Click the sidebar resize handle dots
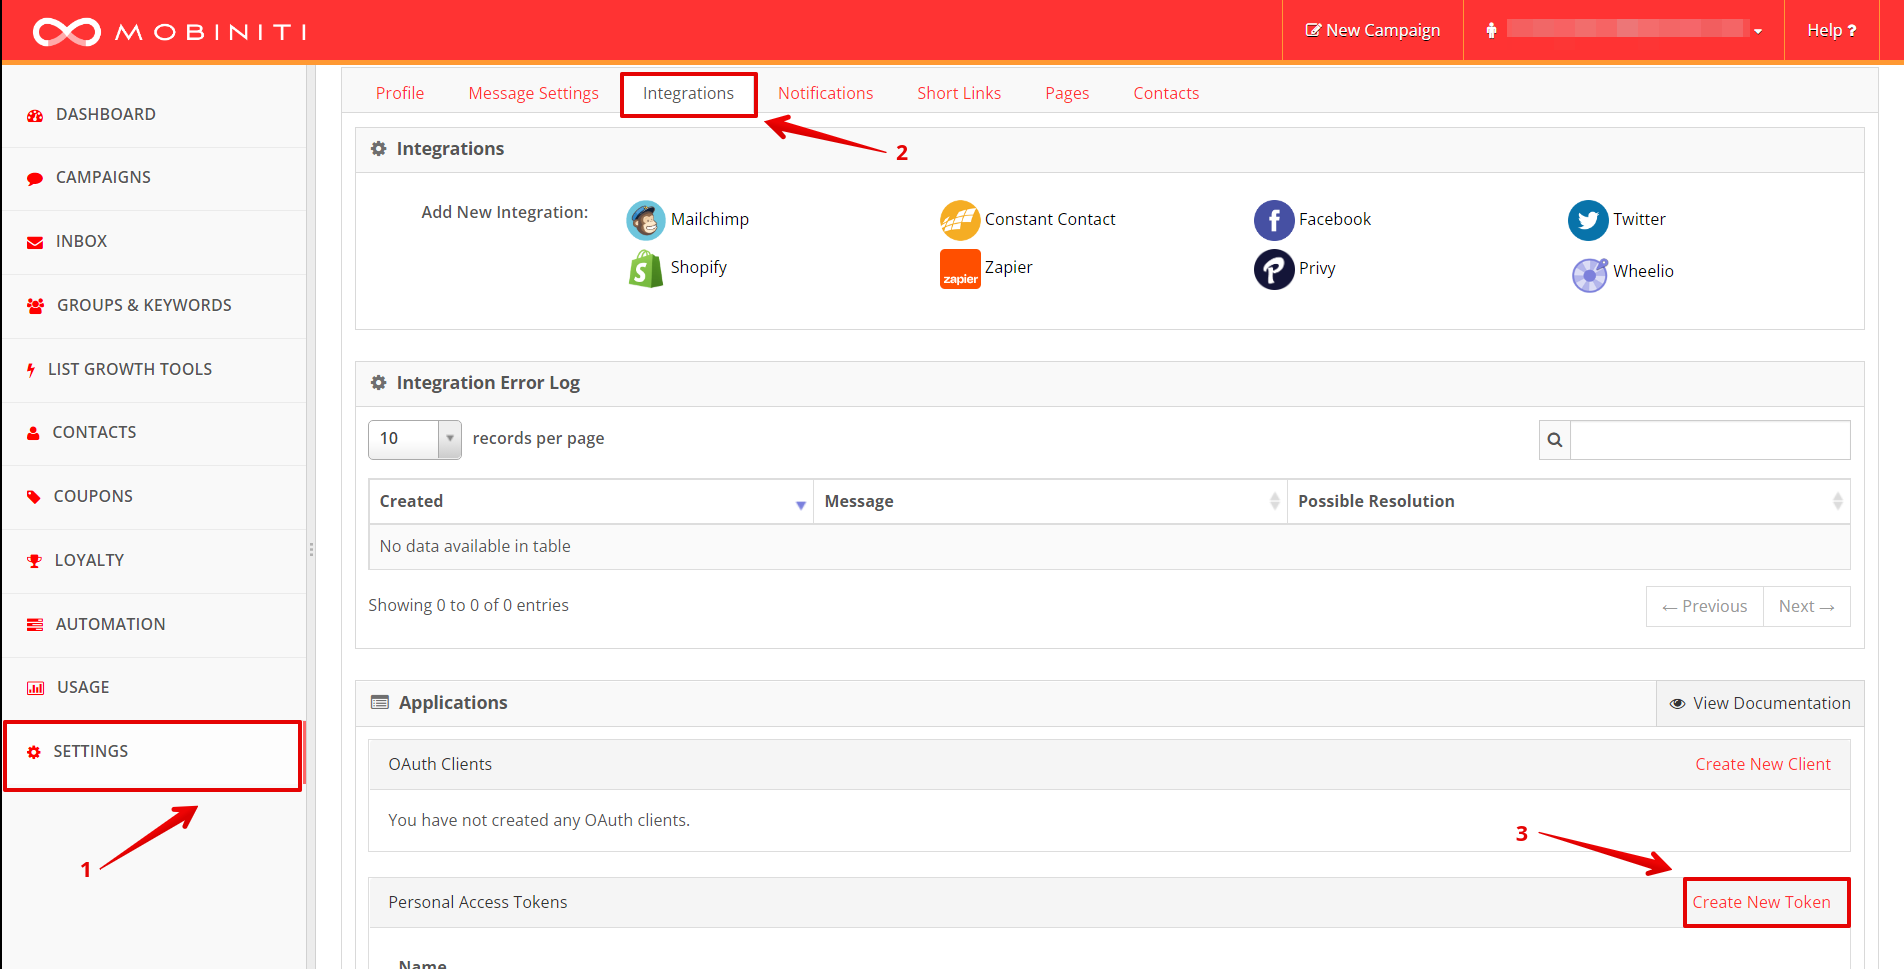Image resolution: width=1904 pixels, height=969 pixels. pyautogui.click(x=311, y=550)
